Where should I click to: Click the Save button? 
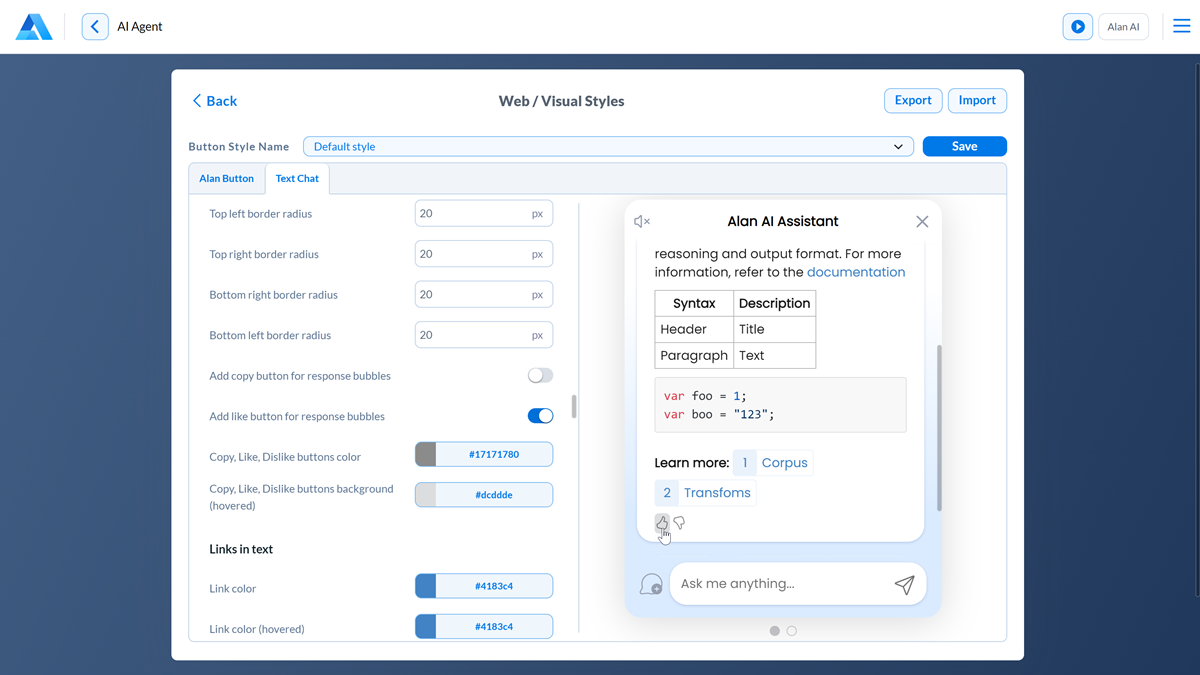tap(964, 147)
